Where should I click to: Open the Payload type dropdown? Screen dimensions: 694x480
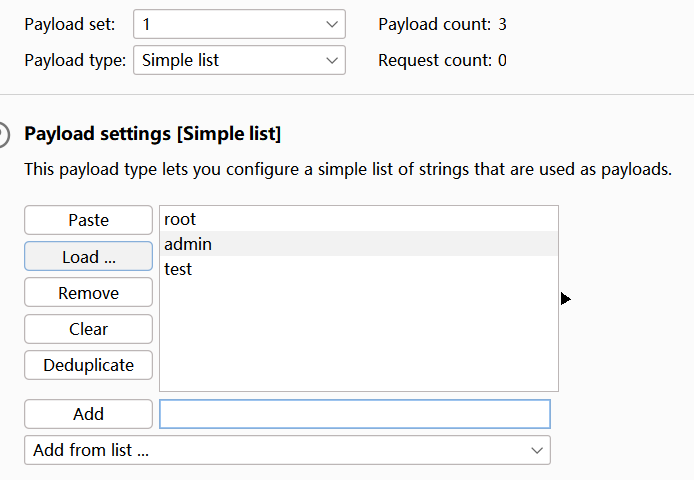pyautogui.click(x=239, y=60)
